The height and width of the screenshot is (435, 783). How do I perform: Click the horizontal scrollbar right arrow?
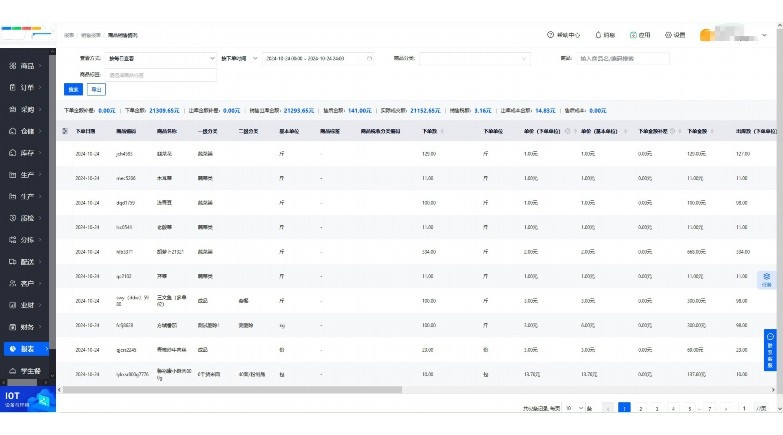point(774,390)
